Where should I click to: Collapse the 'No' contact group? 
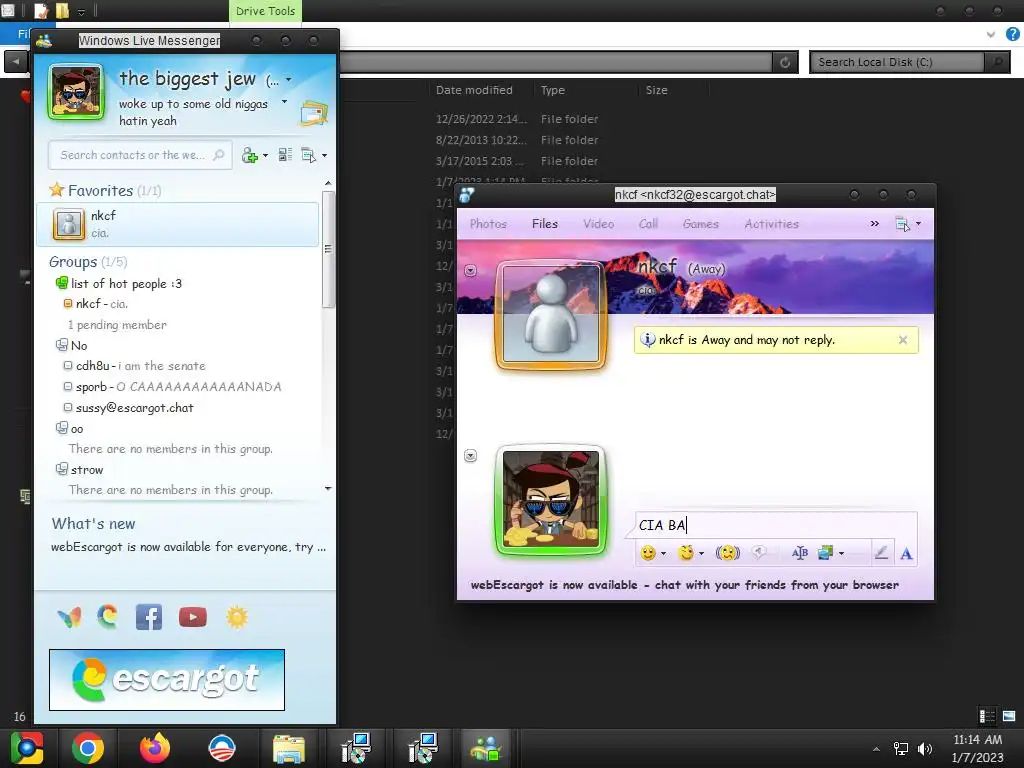(x=62, y=345)
